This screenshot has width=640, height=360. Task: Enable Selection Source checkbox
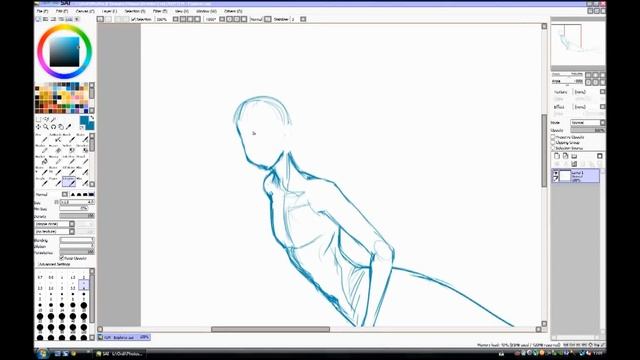553,148
